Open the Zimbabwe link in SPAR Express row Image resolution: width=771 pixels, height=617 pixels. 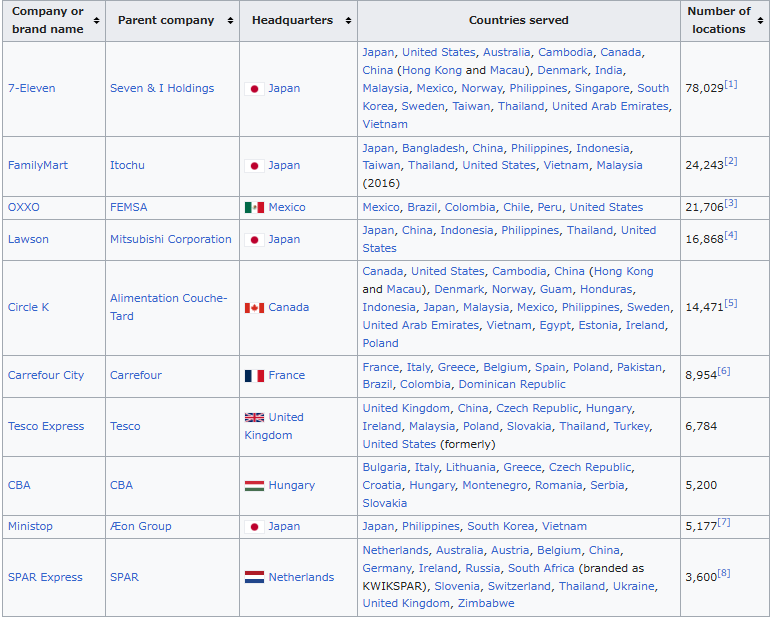click(486, 603)
